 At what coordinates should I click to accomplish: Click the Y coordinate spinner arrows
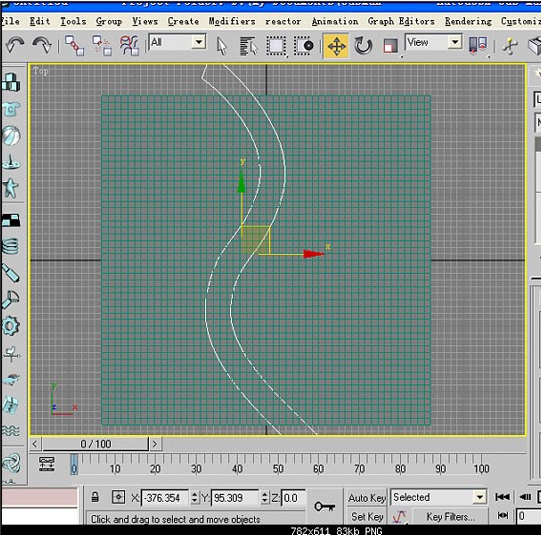click(265, 498)
